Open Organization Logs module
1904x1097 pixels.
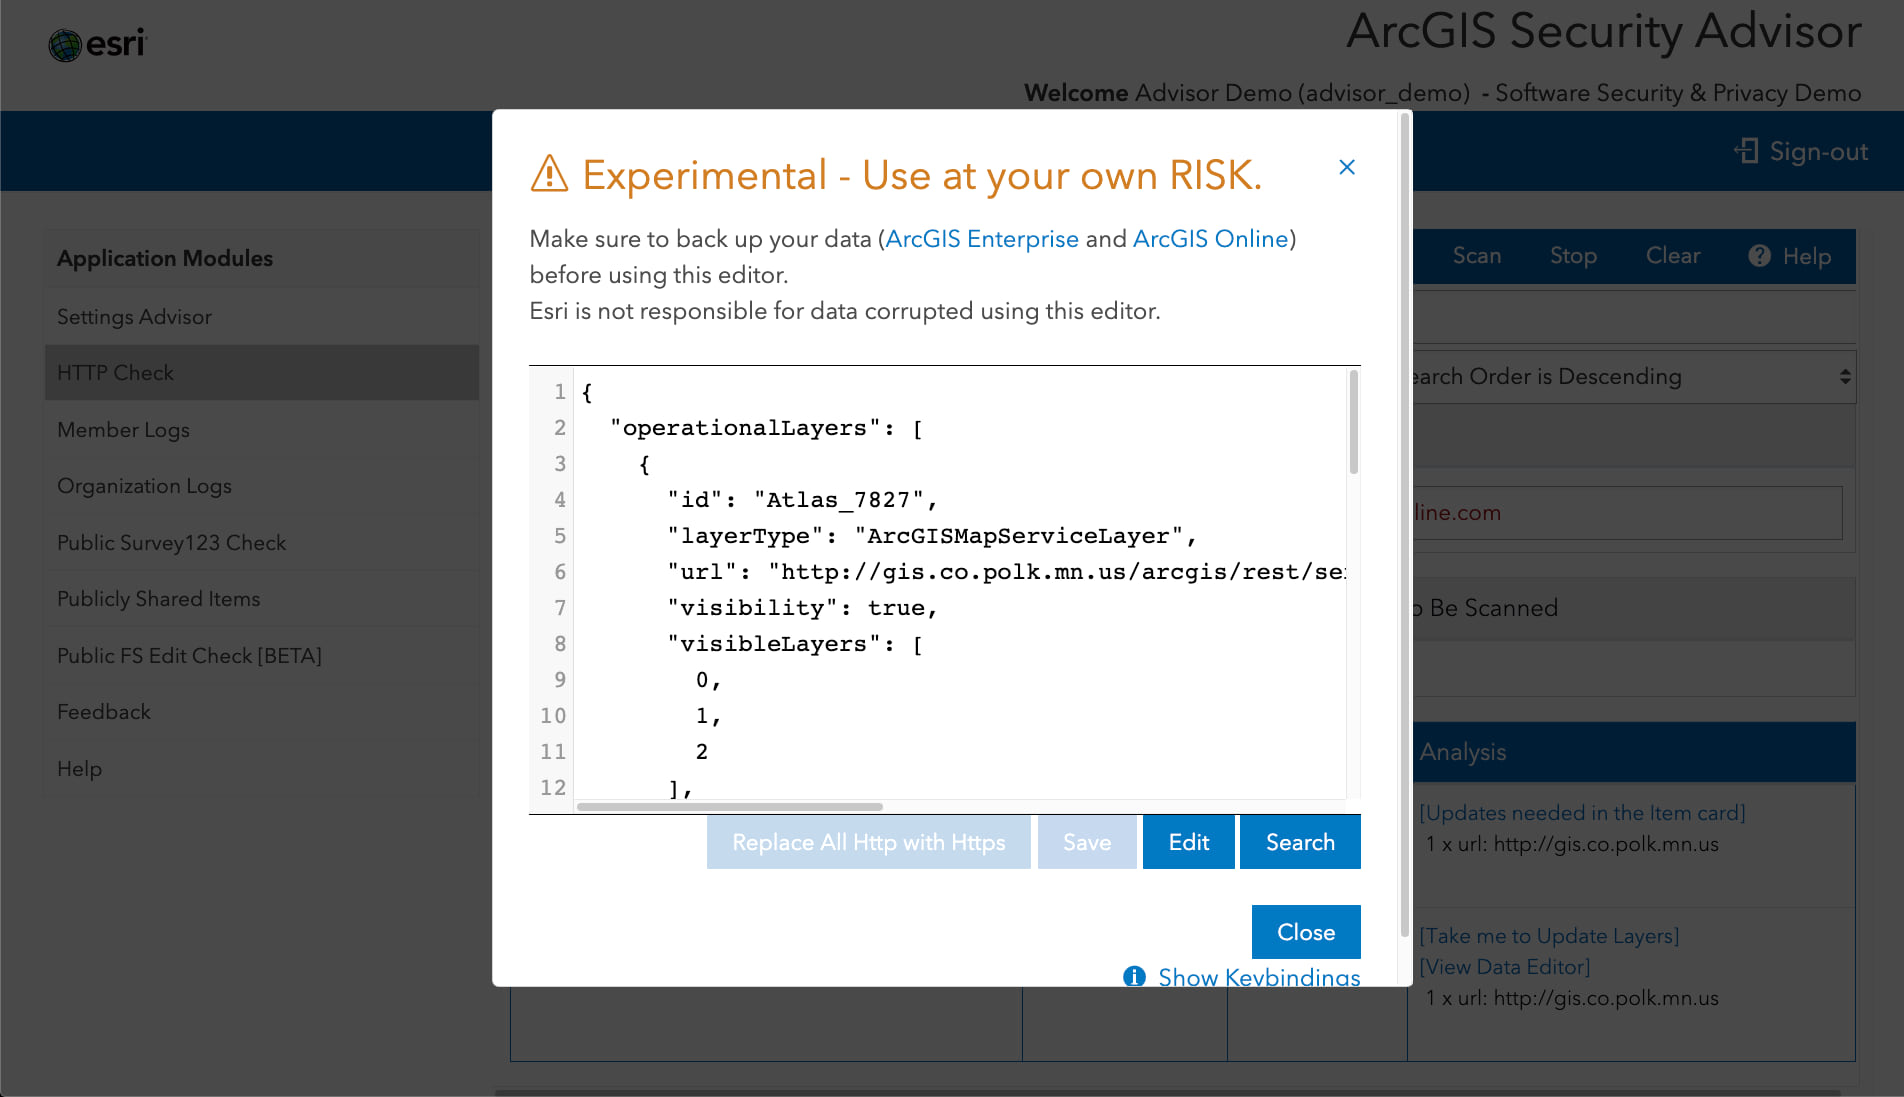pyautogui.click(x=262, y=486)
